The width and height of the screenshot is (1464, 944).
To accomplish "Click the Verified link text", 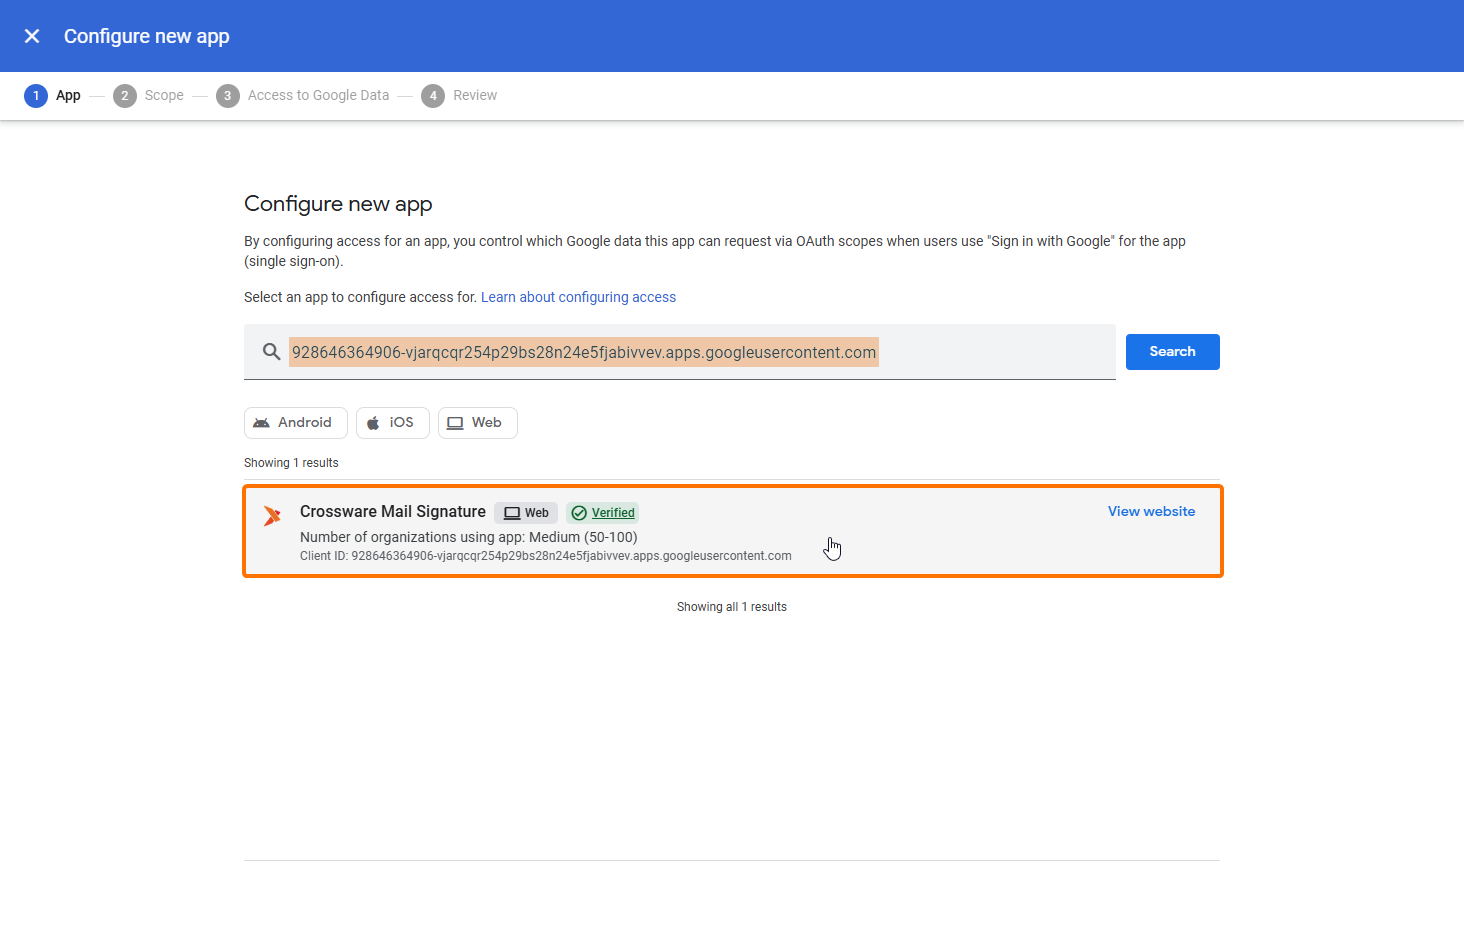I will (613, 513).
